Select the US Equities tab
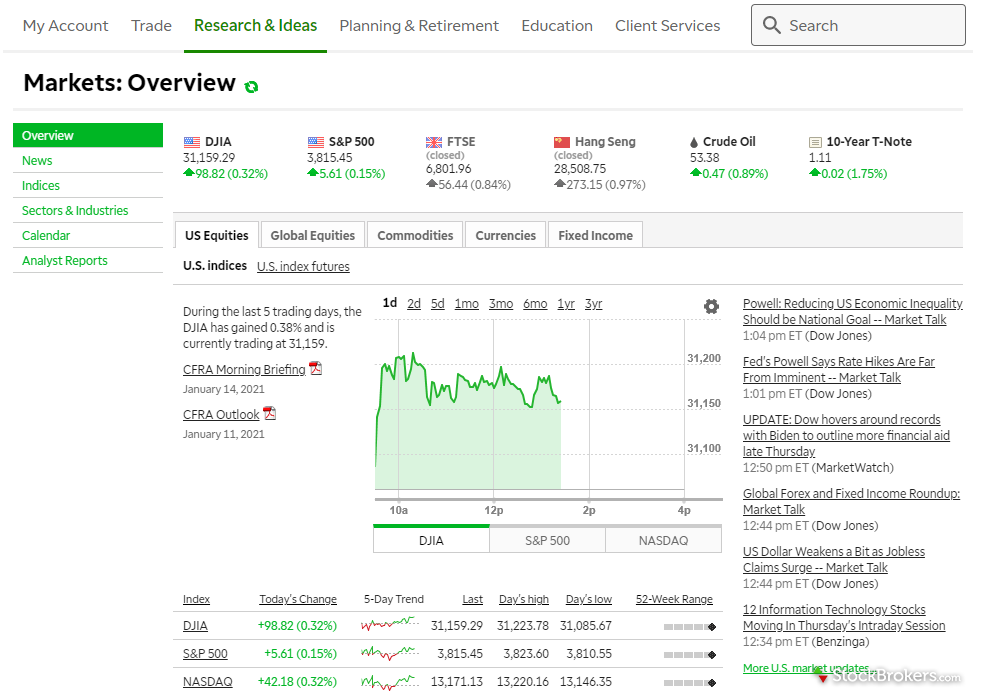The width and height of the screenshot is (986, 699). 217,235
